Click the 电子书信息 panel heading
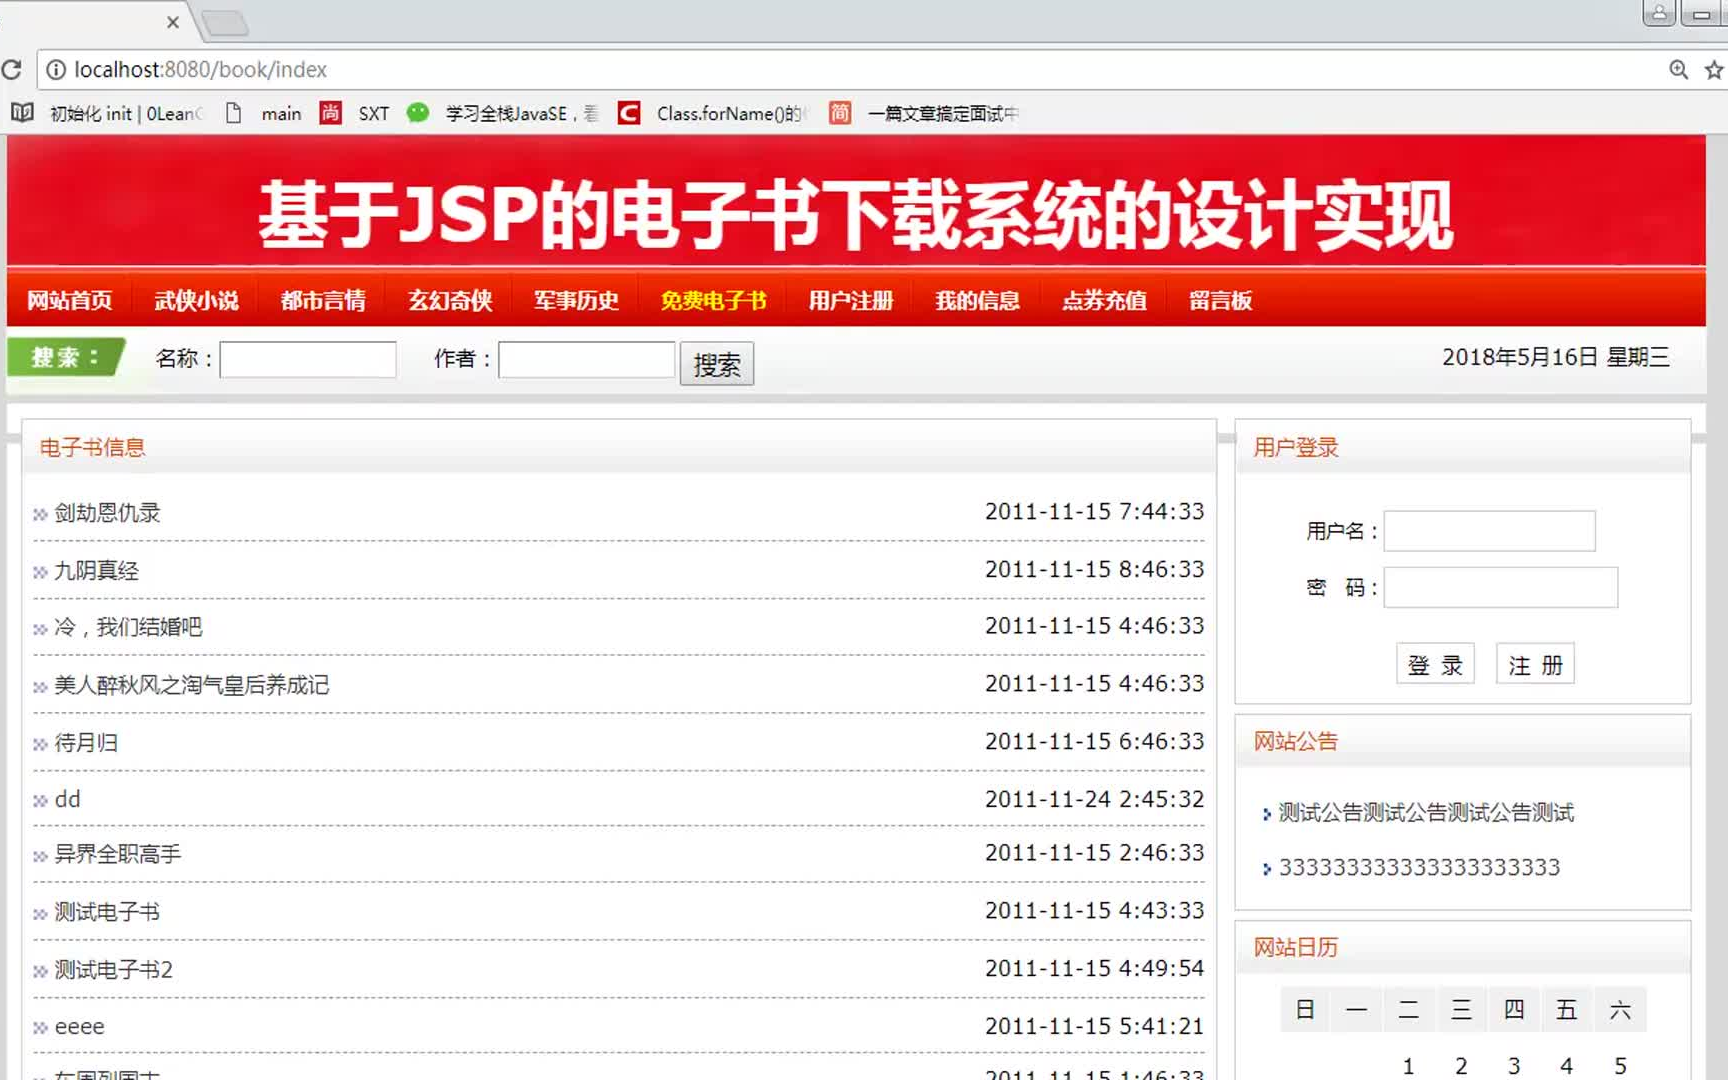This screenshot has height=1080, width=1728. 92,448
